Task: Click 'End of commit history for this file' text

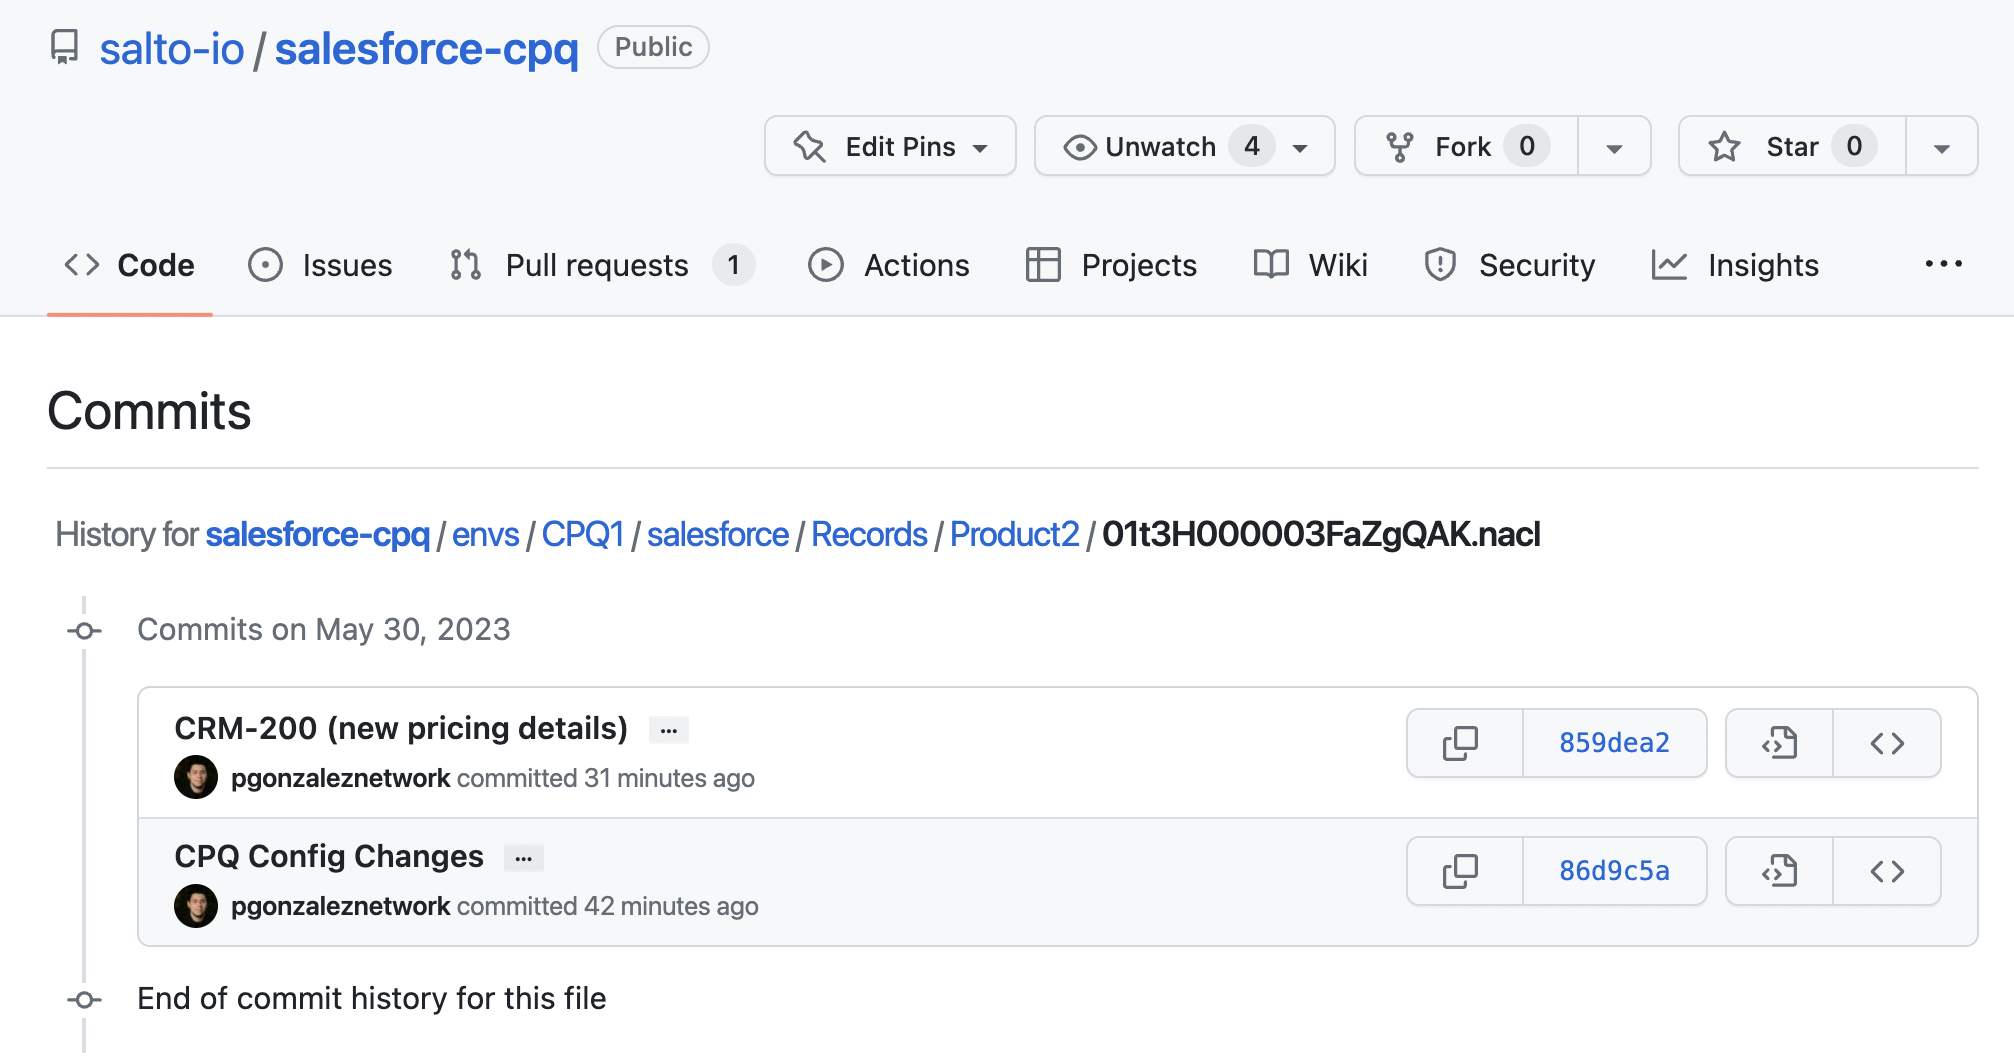Action: (x=372, y=998)
